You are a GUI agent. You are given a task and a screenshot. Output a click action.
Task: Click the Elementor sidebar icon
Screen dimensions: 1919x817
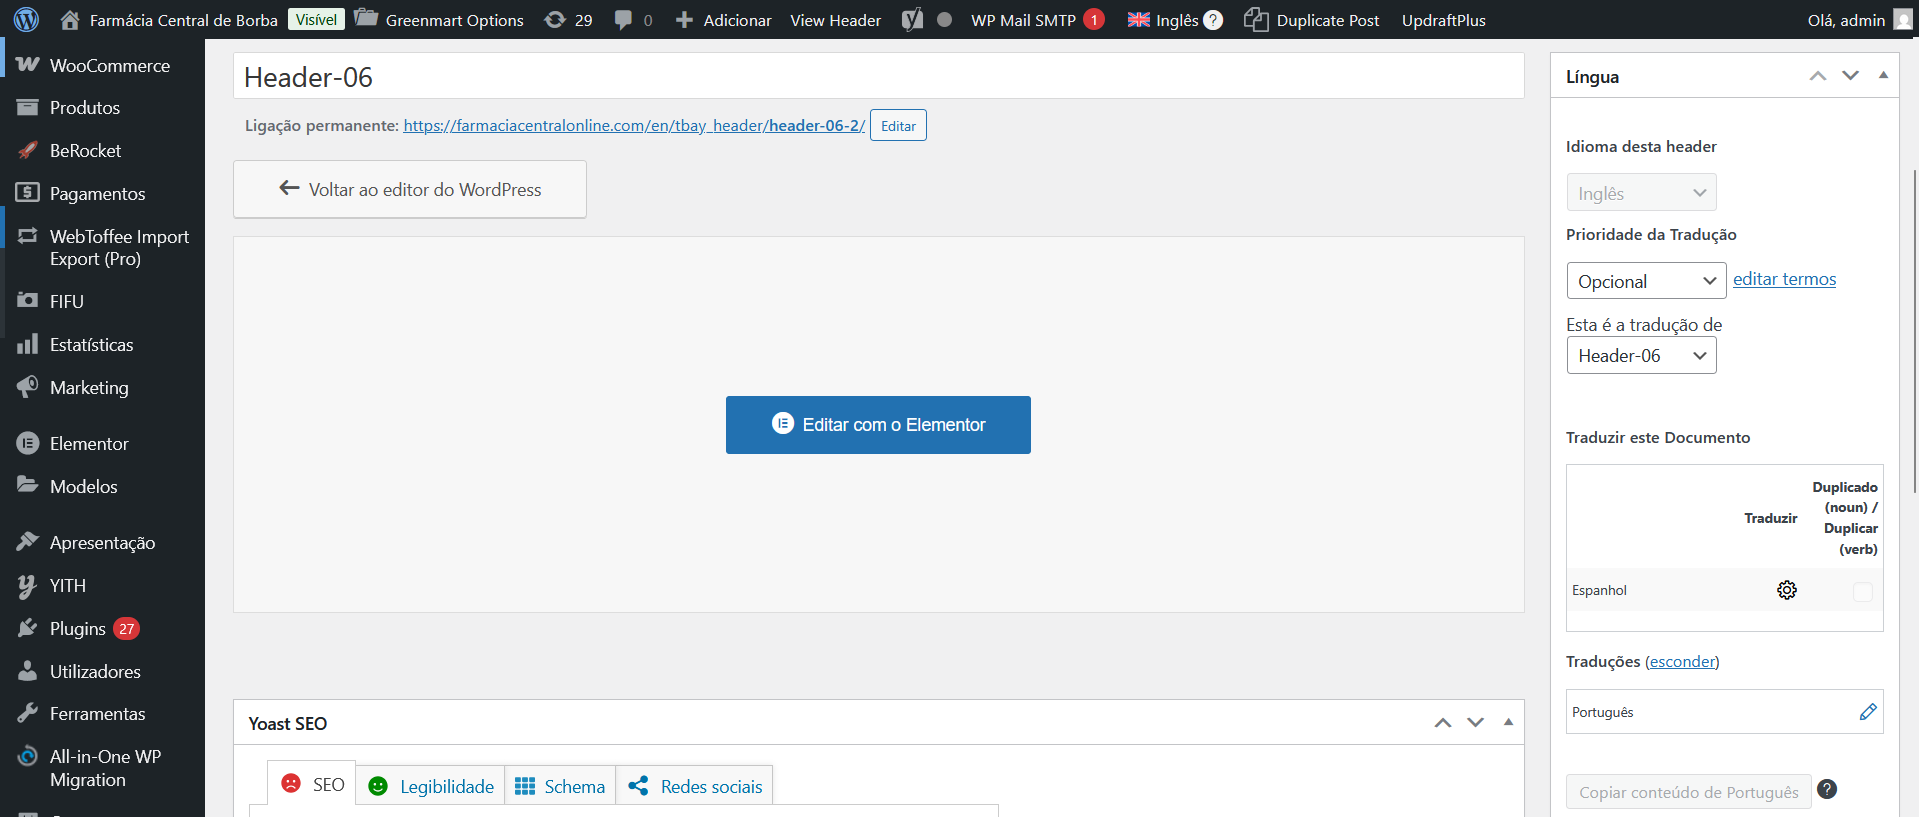(28, 443)
